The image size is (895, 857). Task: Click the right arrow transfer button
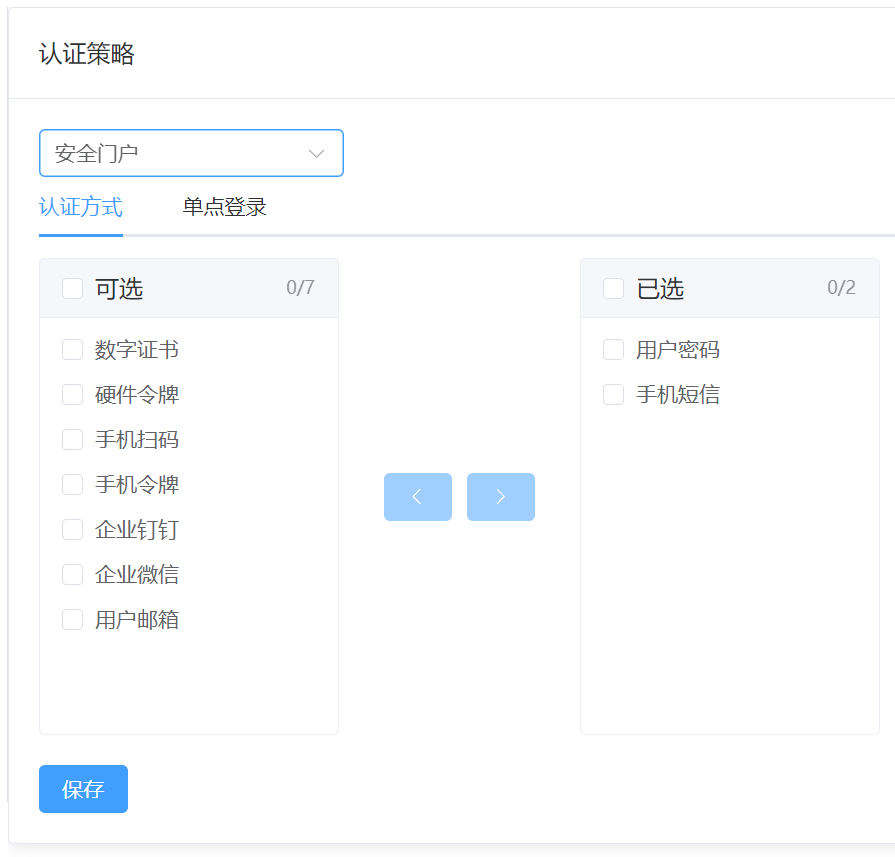pyautogui.click(x=500, y=497)
